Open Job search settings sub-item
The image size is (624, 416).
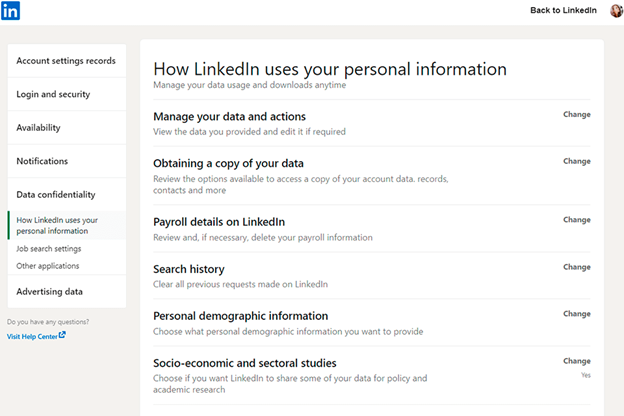49,248
